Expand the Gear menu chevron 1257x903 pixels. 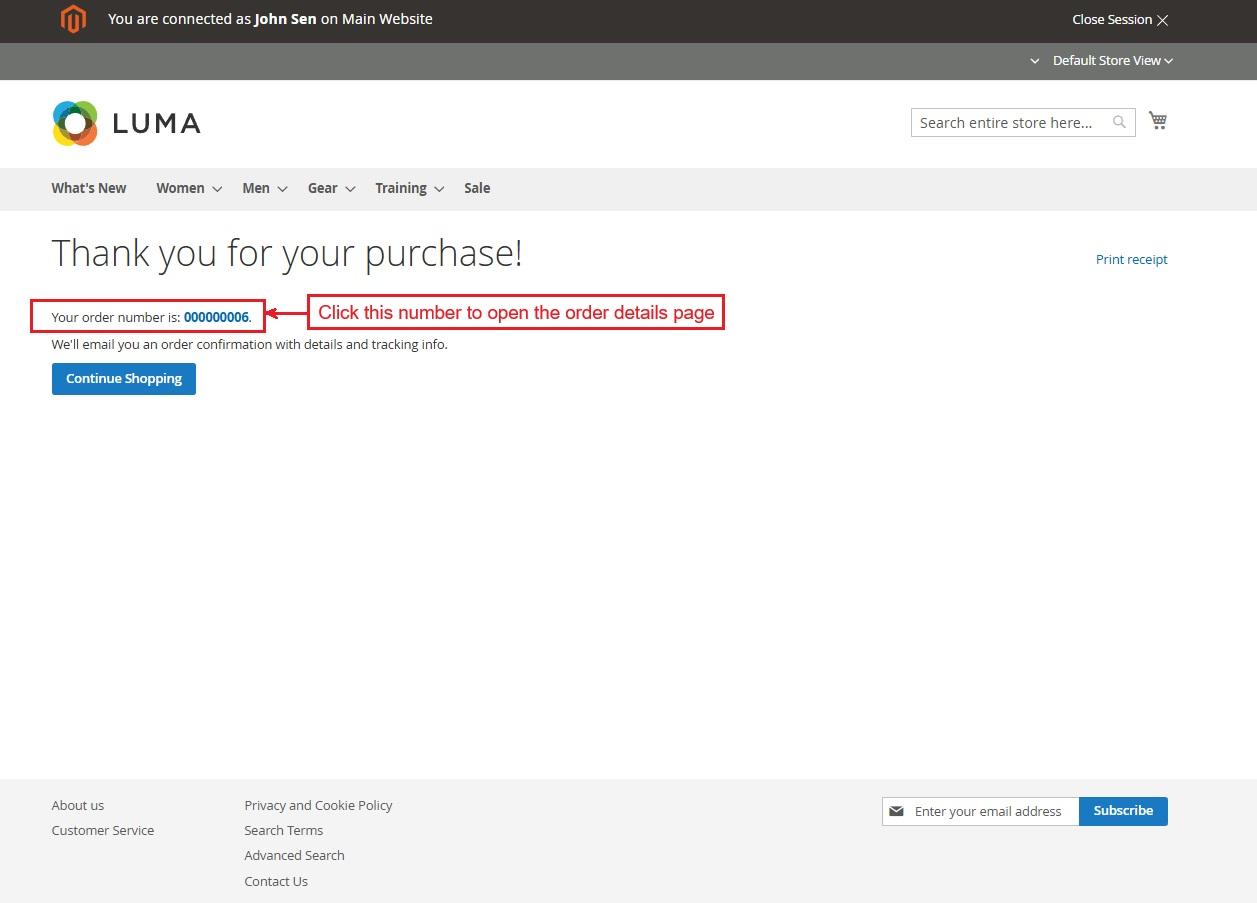pyautogui.click(x=350, y=189)
